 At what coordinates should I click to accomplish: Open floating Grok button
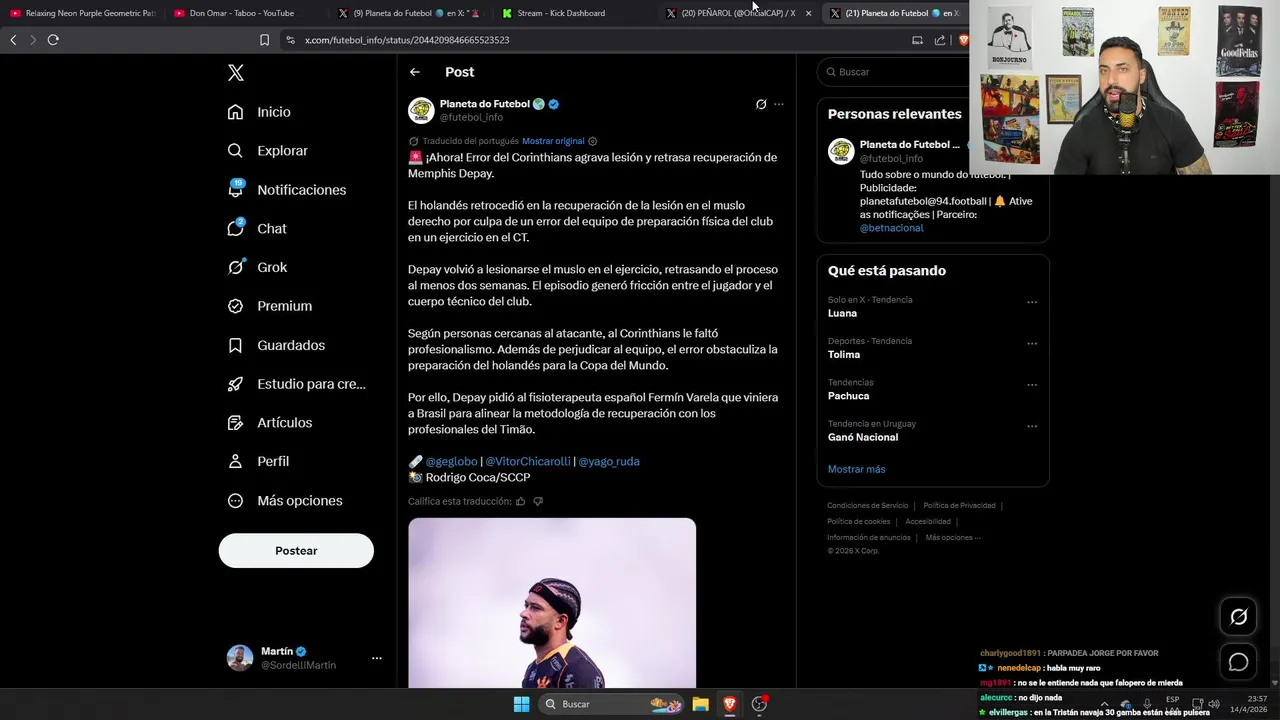[1238, 617]
